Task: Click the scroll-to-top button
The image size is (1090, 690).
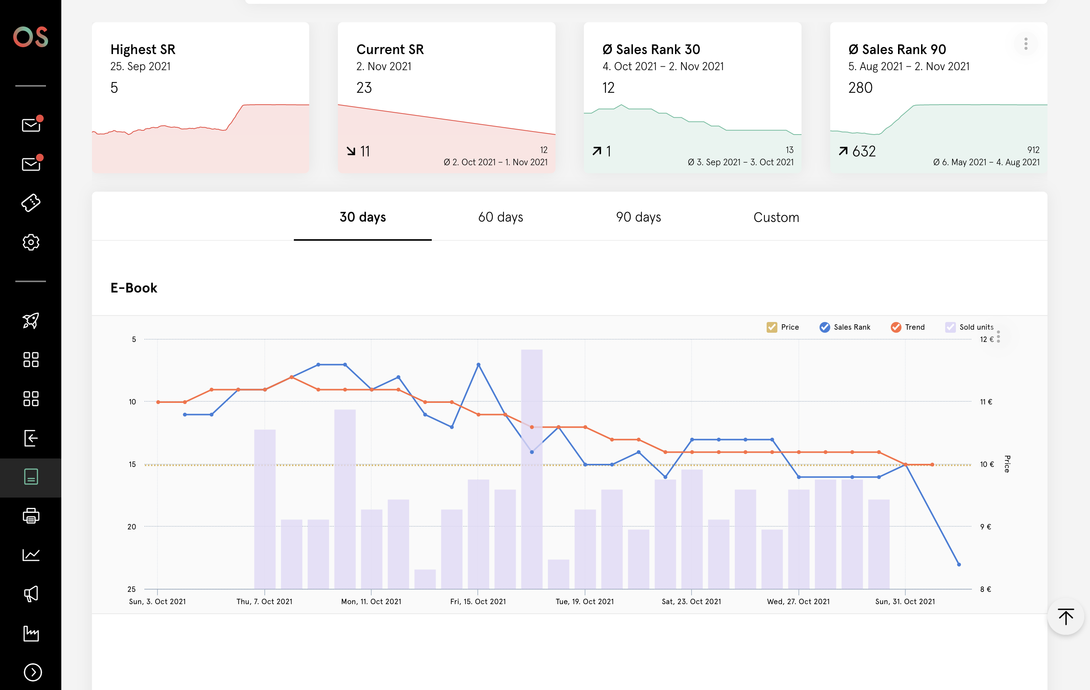Action: point(1065,617)
